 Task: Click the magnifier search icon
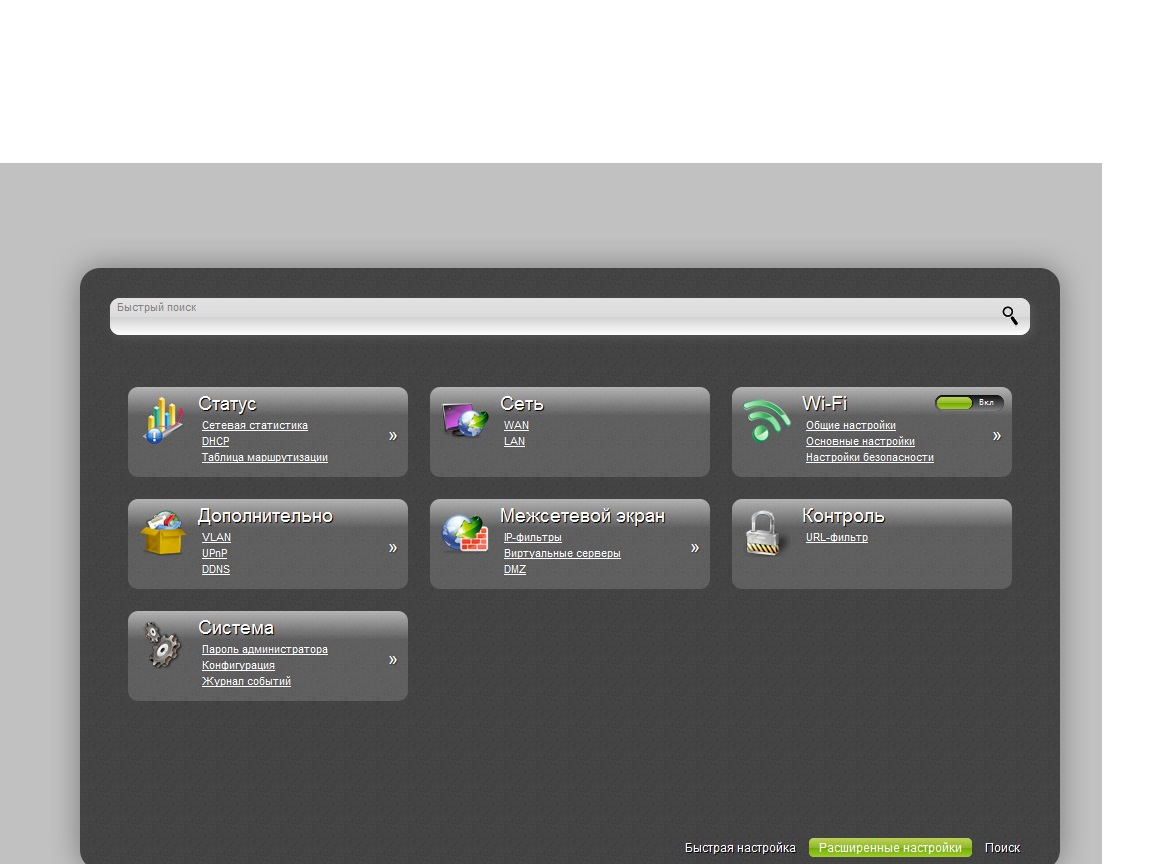pos(1010,316)
